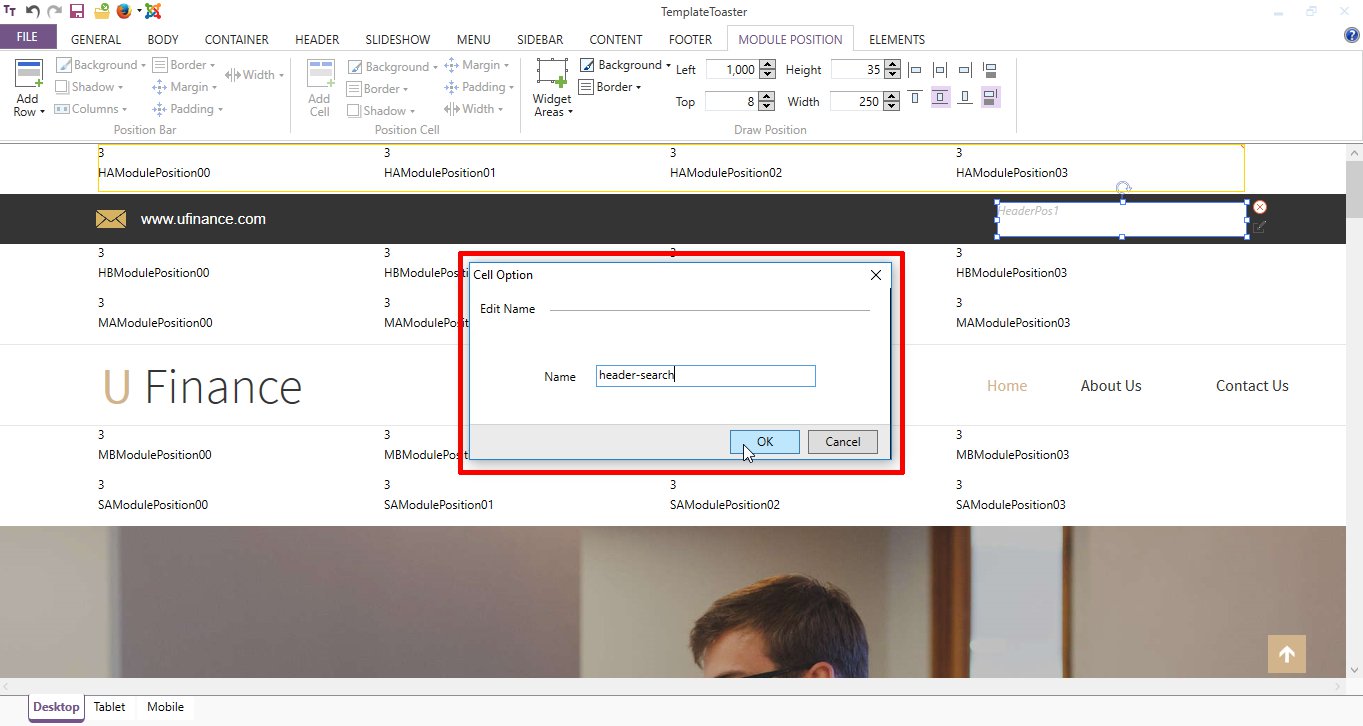Image resolution: width=1363 pixels, height=726 pixels.
Task: Click the Save icon in quick access toolbar
Action: pos(77,11)
